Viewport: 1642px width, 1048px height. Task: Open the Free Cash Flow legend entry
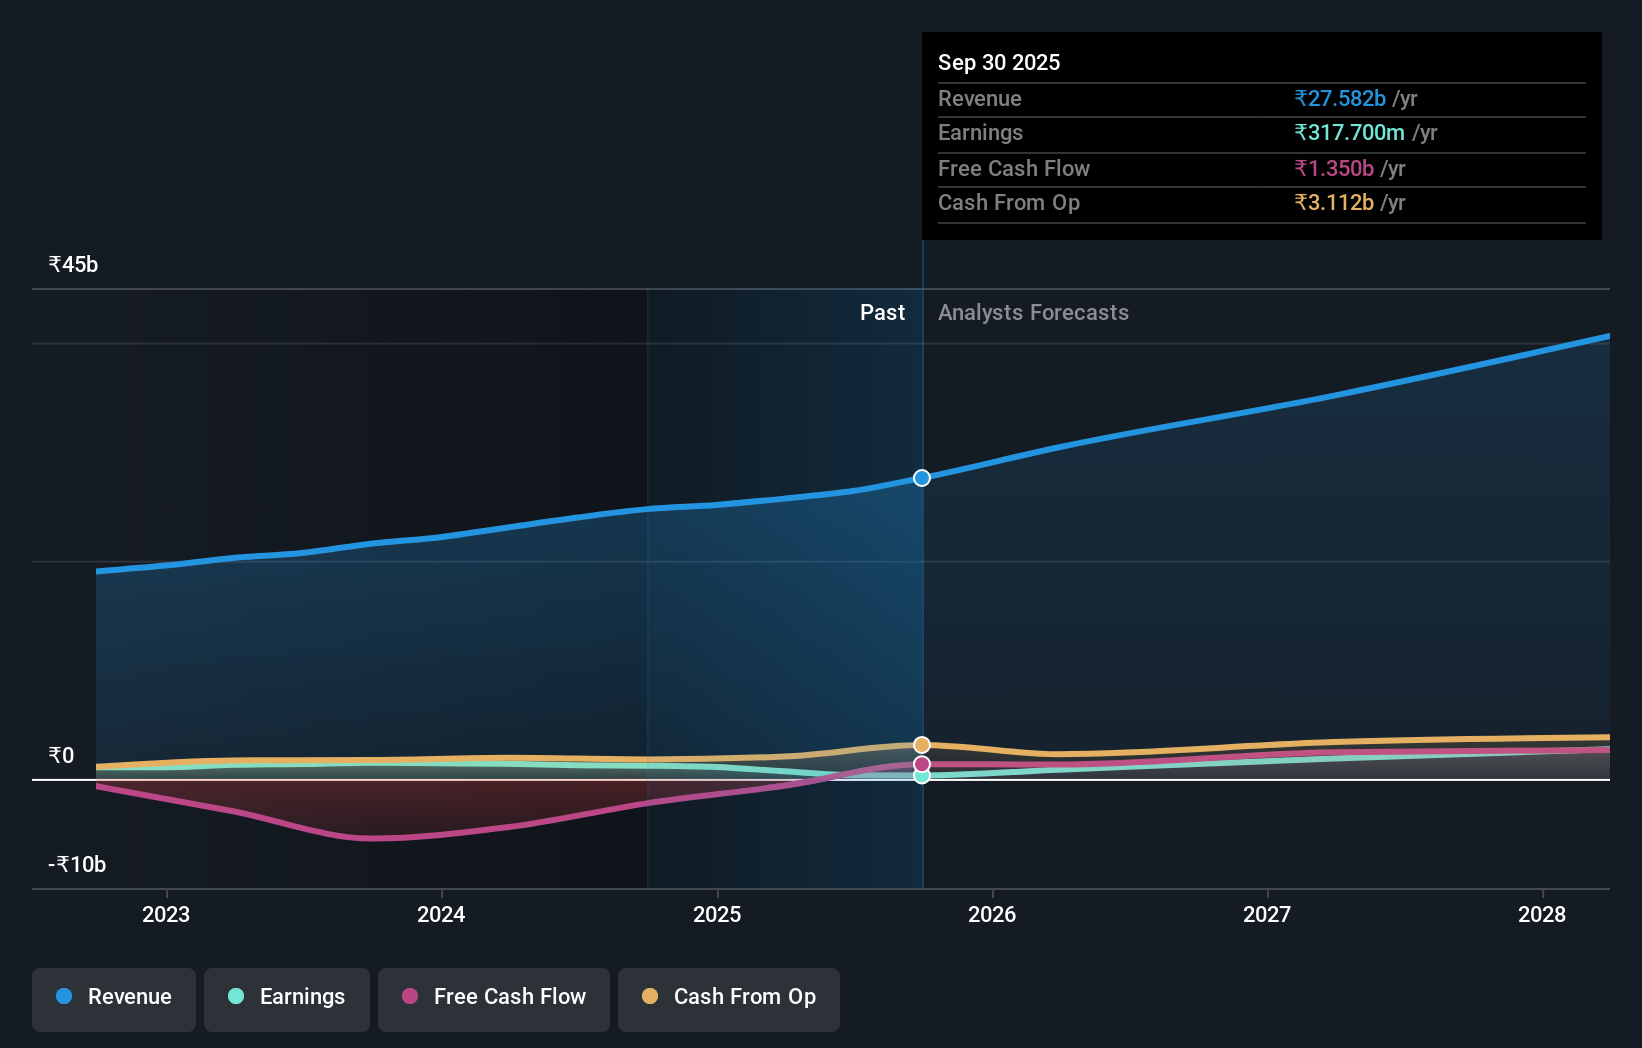tap(493, 996)
